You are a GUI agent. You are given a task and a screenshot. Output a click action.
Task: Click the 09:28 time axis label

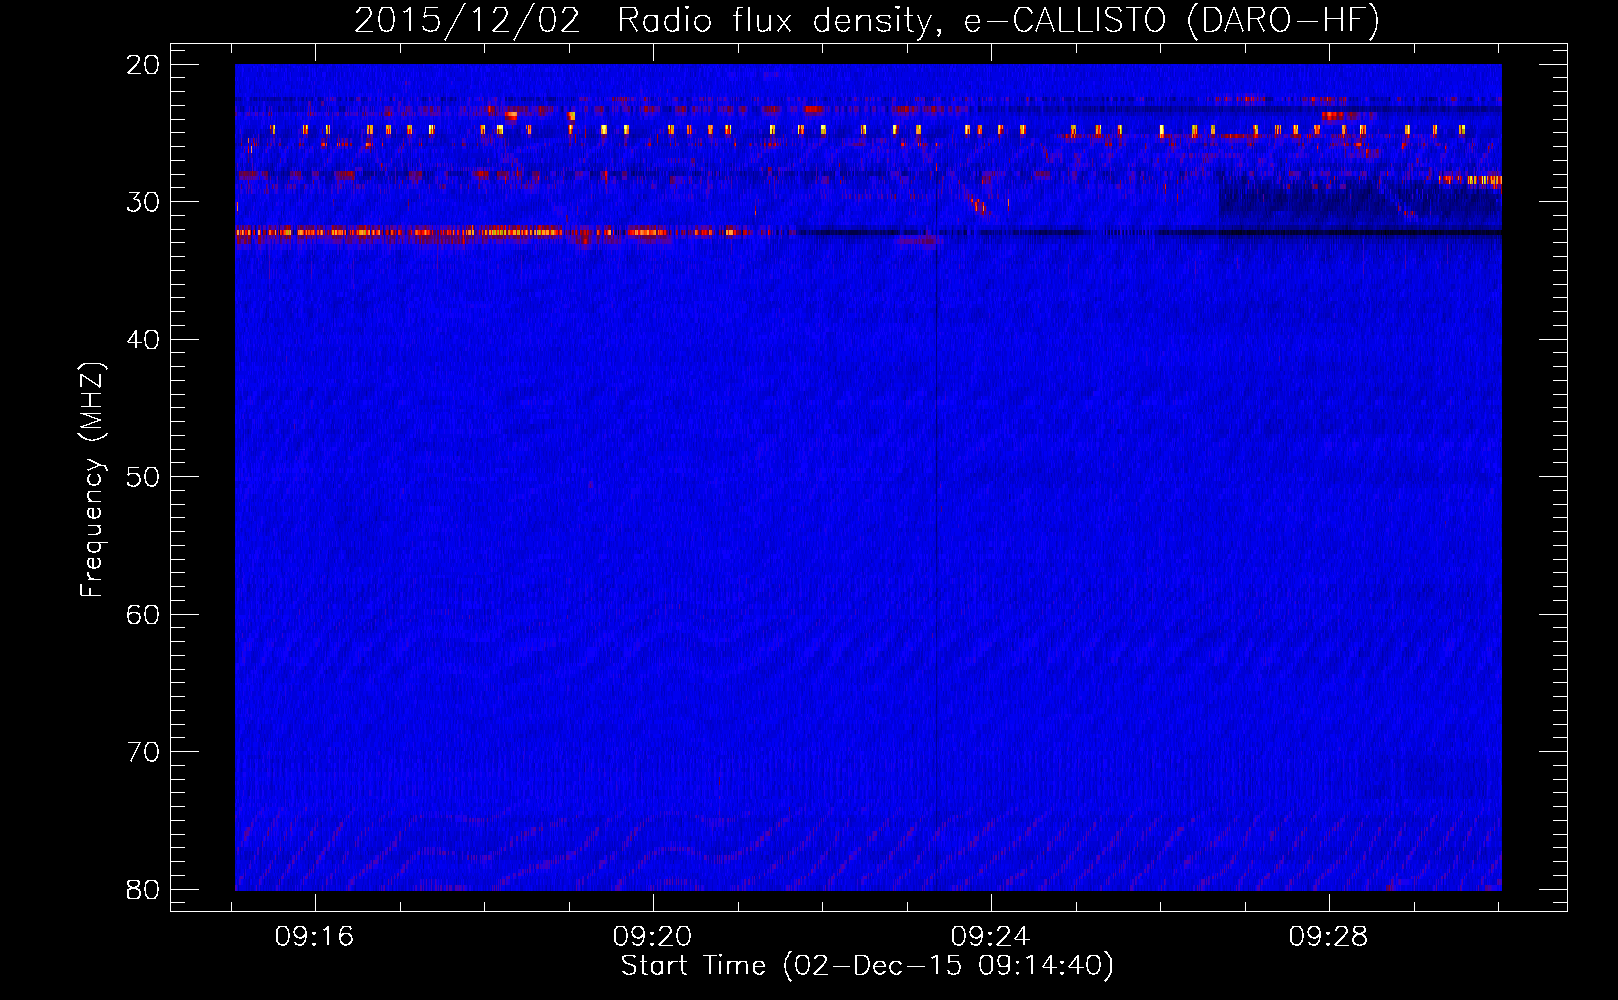tap(1328, 937)
